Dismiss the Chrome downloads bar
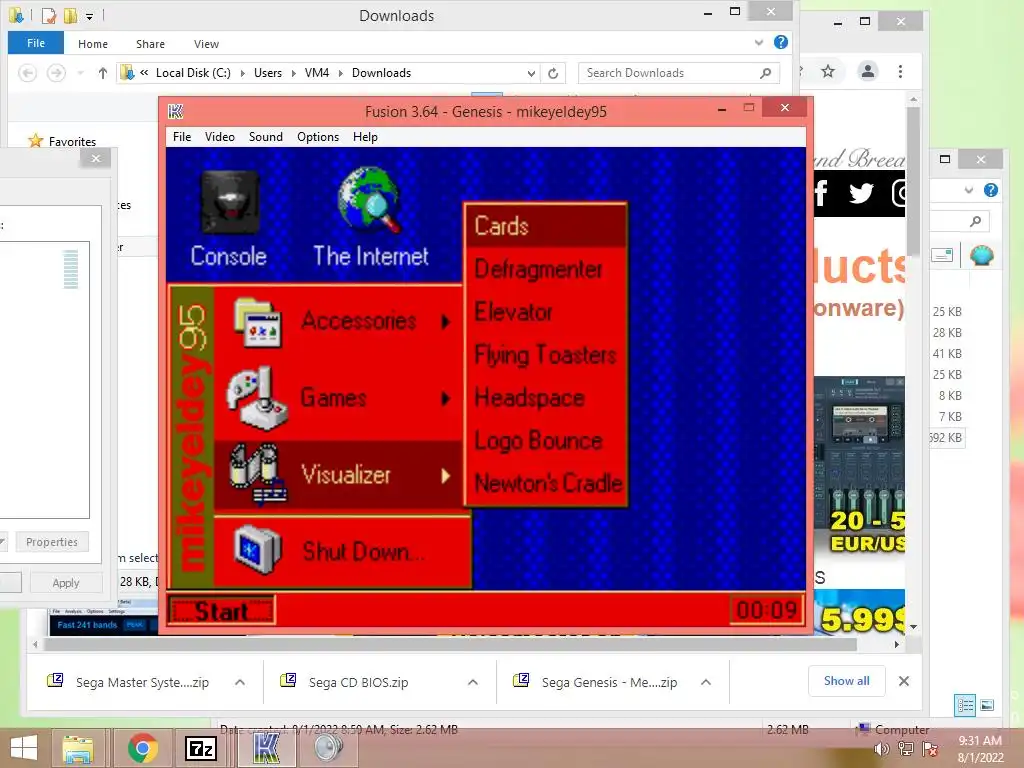The height and width of the screenshot is (768, 1024). (x=904, y=681)
